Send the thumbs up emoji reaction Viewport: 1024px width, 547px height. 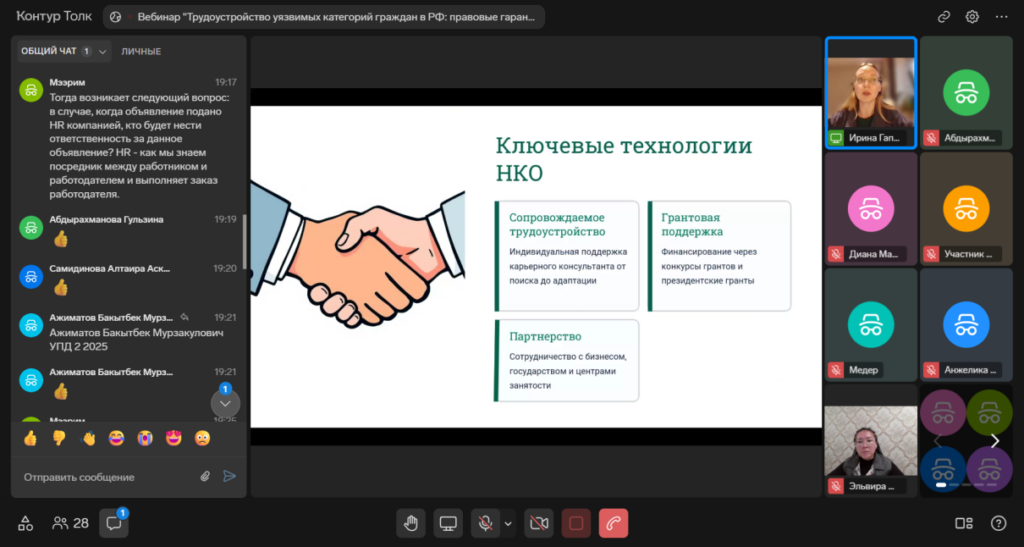point(30,438)
